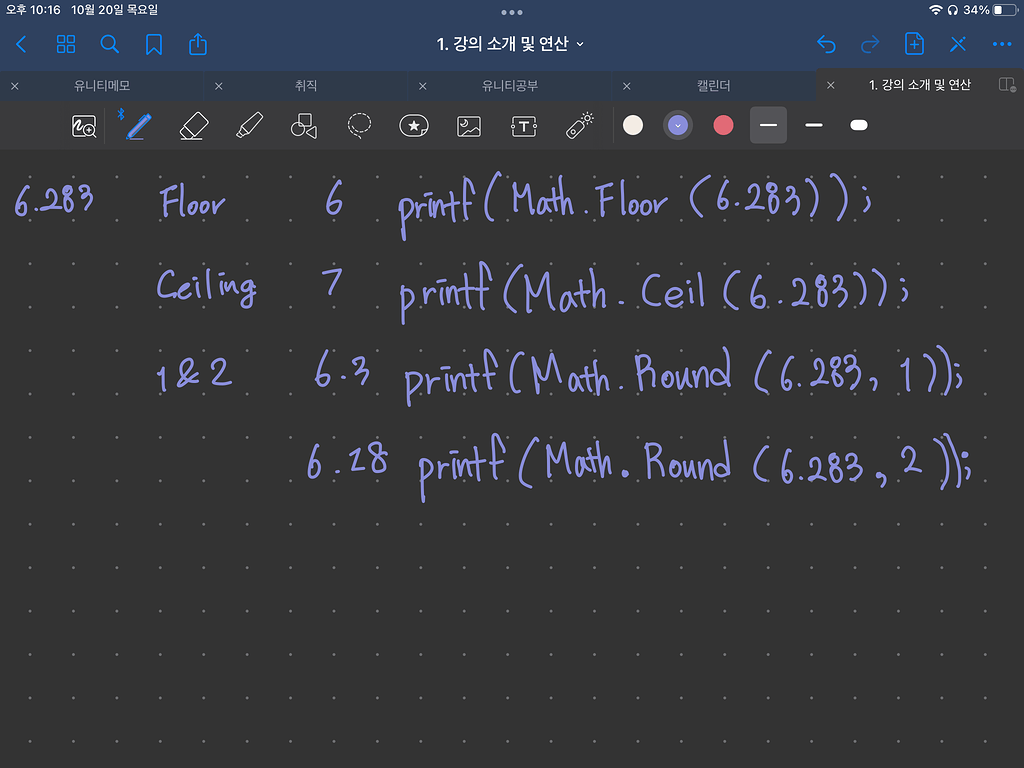Select the red ink color swatch
The height and width of the screenshot is (768, 1024).
pyautogui.click(x=722, y=125)
